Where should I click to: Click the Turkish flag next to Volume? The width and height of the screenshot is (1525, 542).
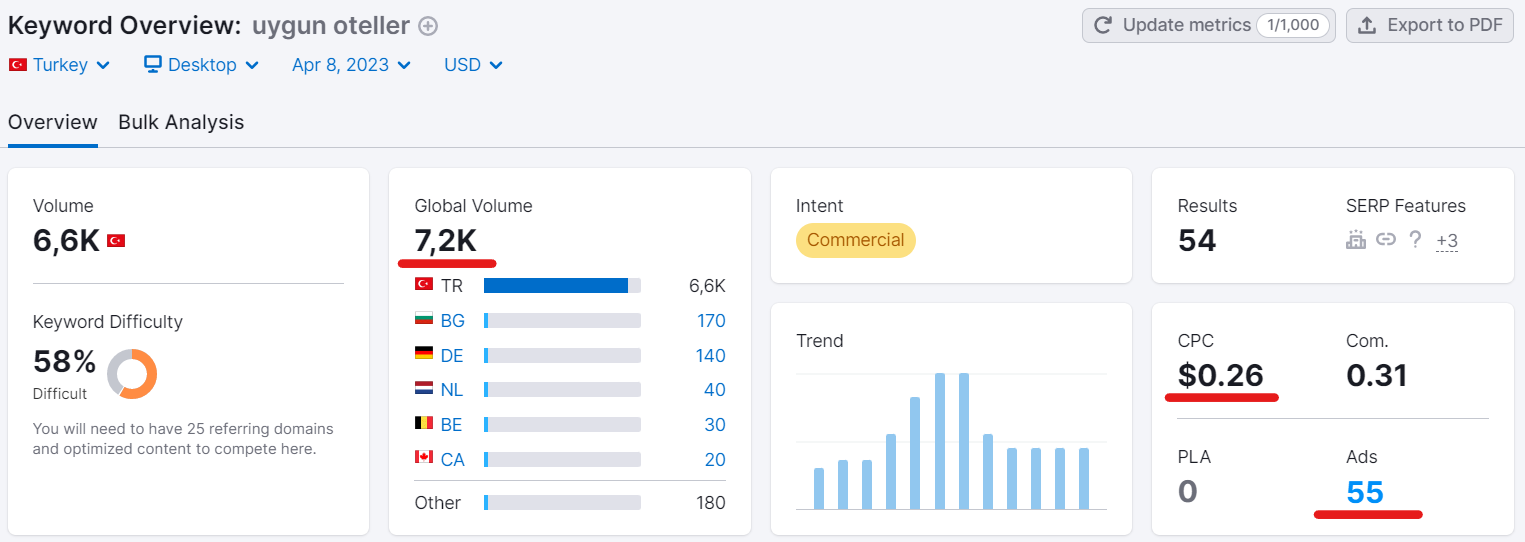(x=116, y=241)
